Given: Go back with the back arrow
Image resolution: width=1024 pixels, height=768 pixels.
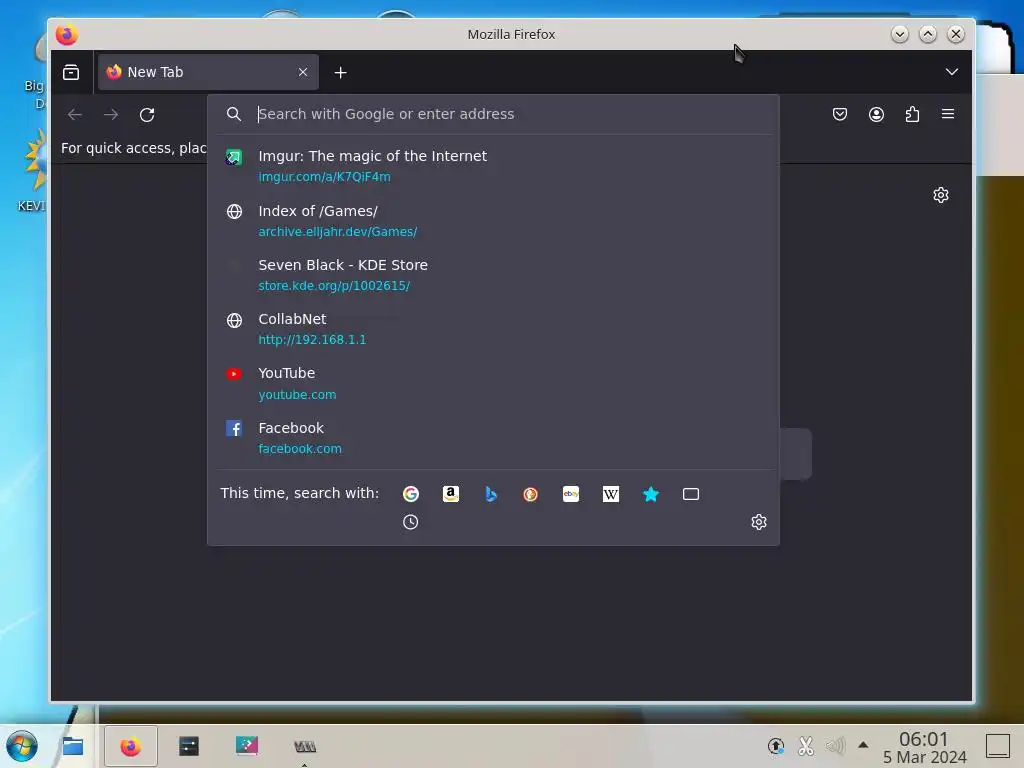Looking at the screenshot, I should click(75, 115).
